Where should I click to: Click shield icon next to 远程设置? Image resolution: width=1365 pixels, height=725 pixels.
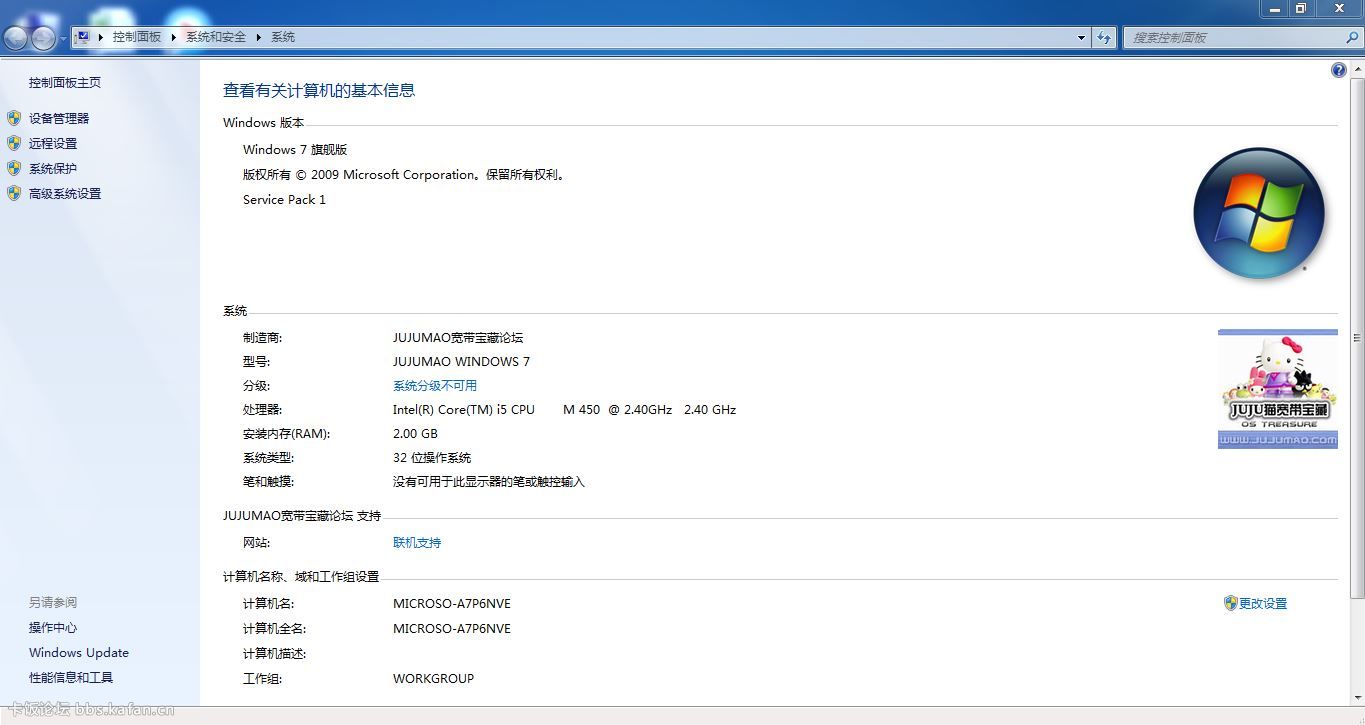(x=14, y=143)
